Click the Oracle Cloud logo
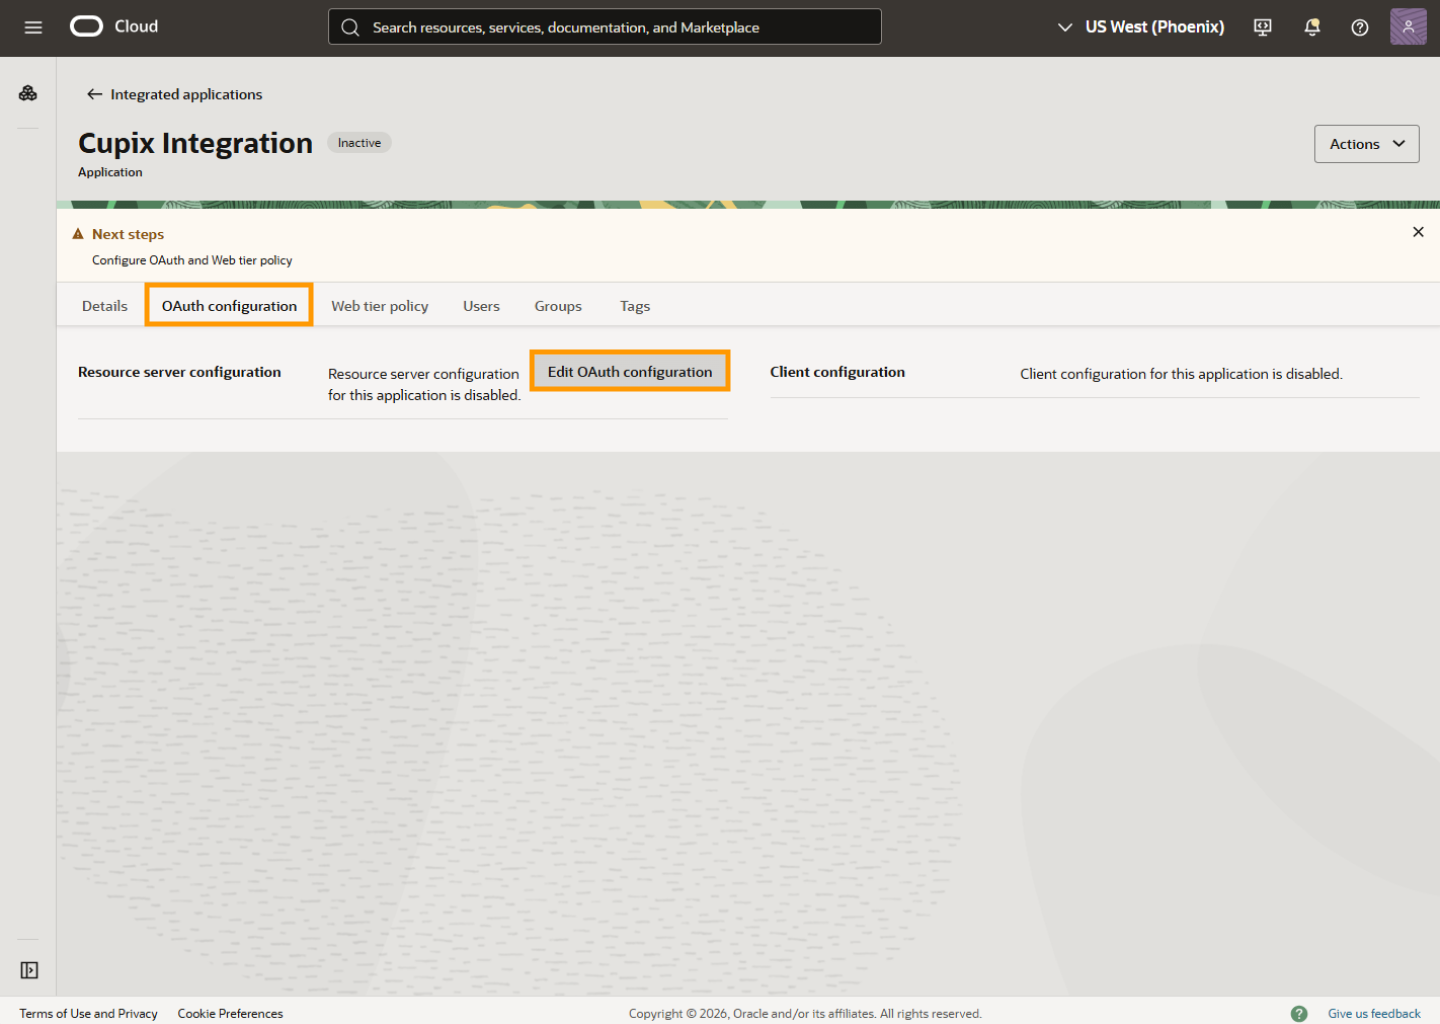1440x1024 pixels. coord(114,27)
